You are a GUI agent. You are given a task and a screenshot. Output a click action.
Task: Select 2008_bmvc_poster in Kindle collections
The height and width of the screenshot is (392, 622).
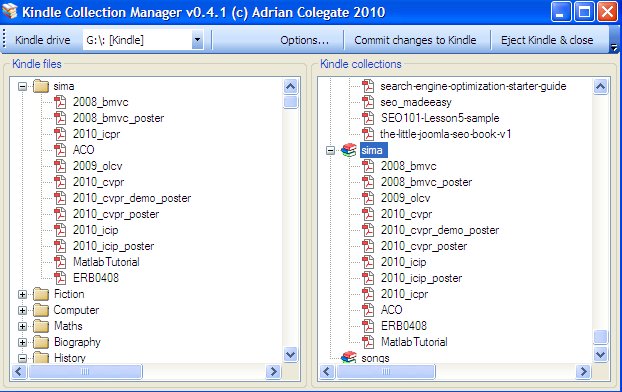coord(426,182)
